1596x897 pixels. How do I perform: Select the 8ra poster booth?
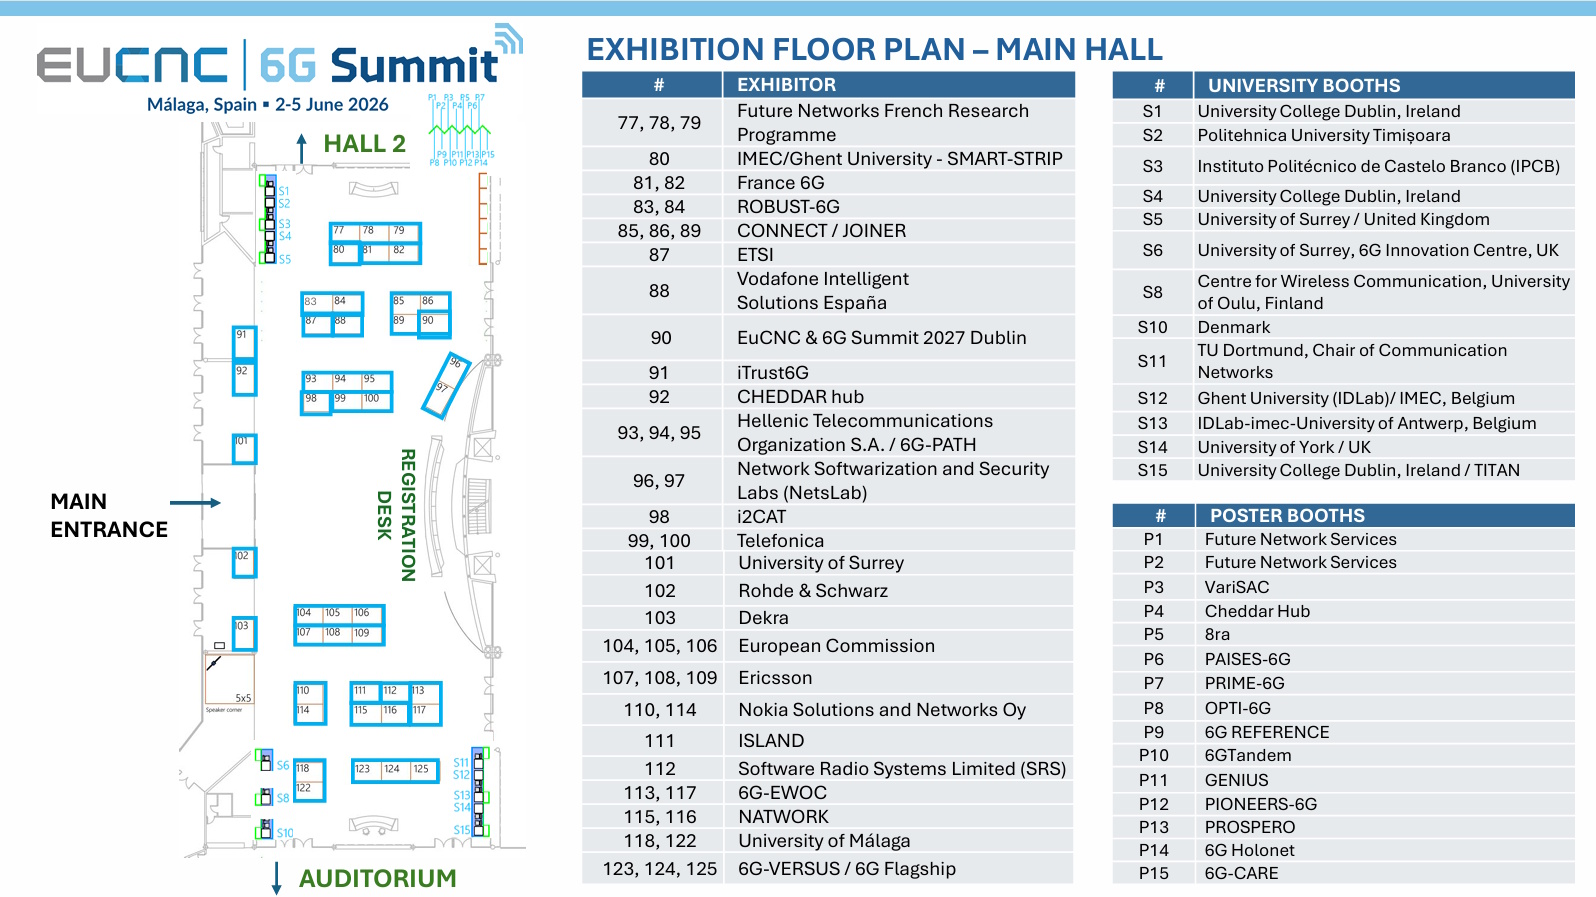pyautogui.click(x=1217, y=634)
